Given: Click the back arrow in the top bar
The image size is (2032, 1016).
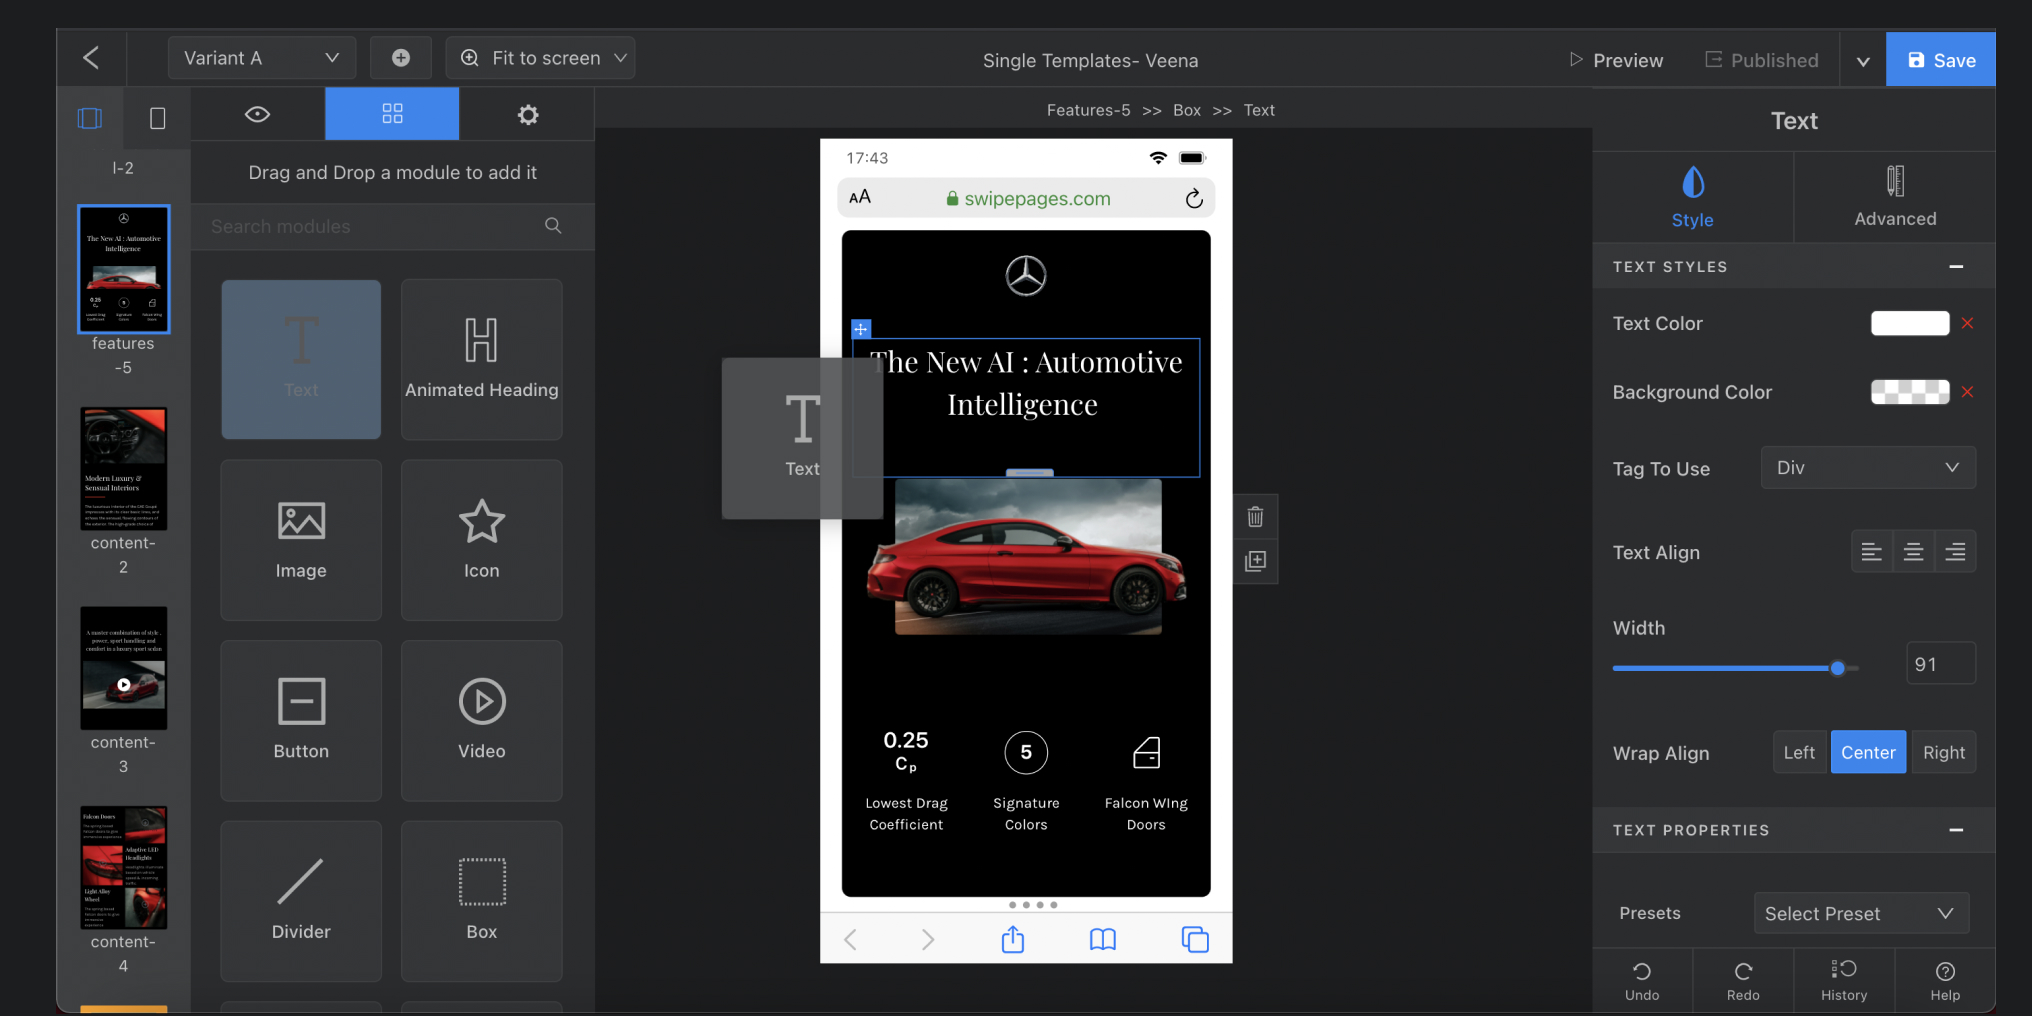Looking at the screenshot, I should [91, 58].
